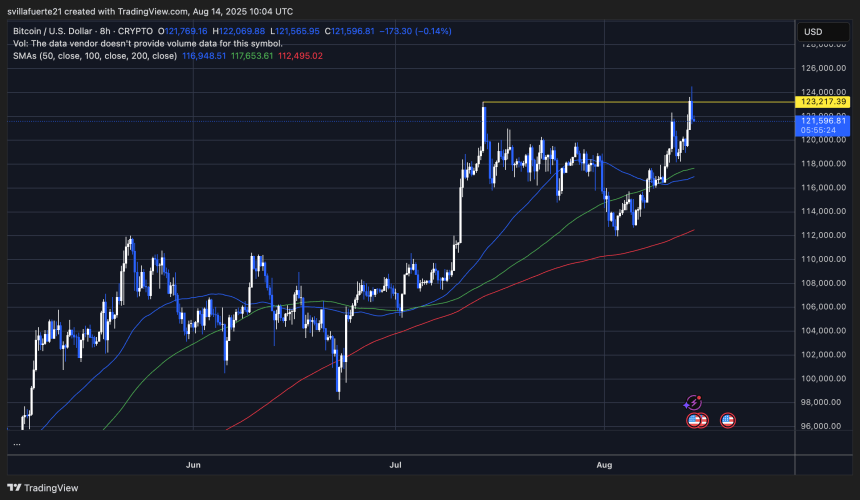
Task: Click the low price L121,565.95
Action: (295, 31)
